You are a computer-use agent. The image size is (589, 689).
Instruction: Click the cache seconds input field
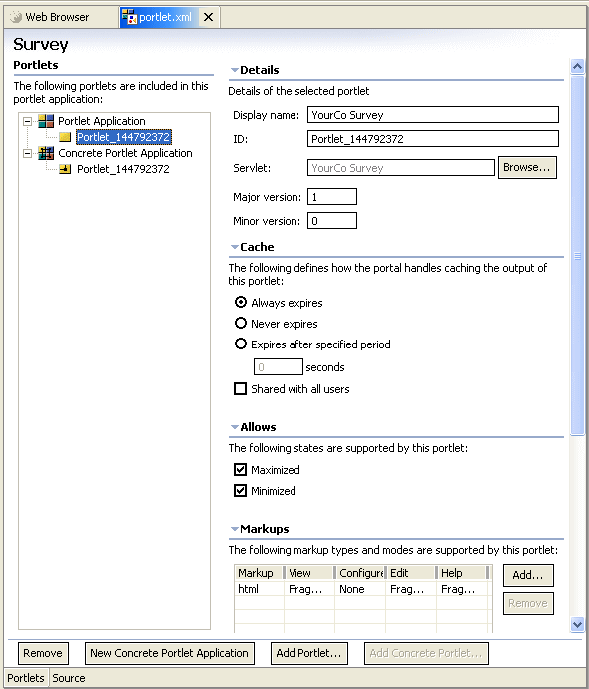tap(278, 366)
